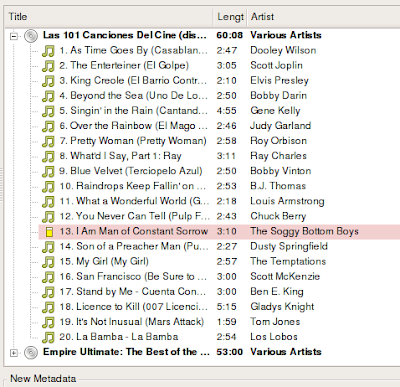Click the 1:59 length of It's Not Inusual

click(x=227, y=322)
